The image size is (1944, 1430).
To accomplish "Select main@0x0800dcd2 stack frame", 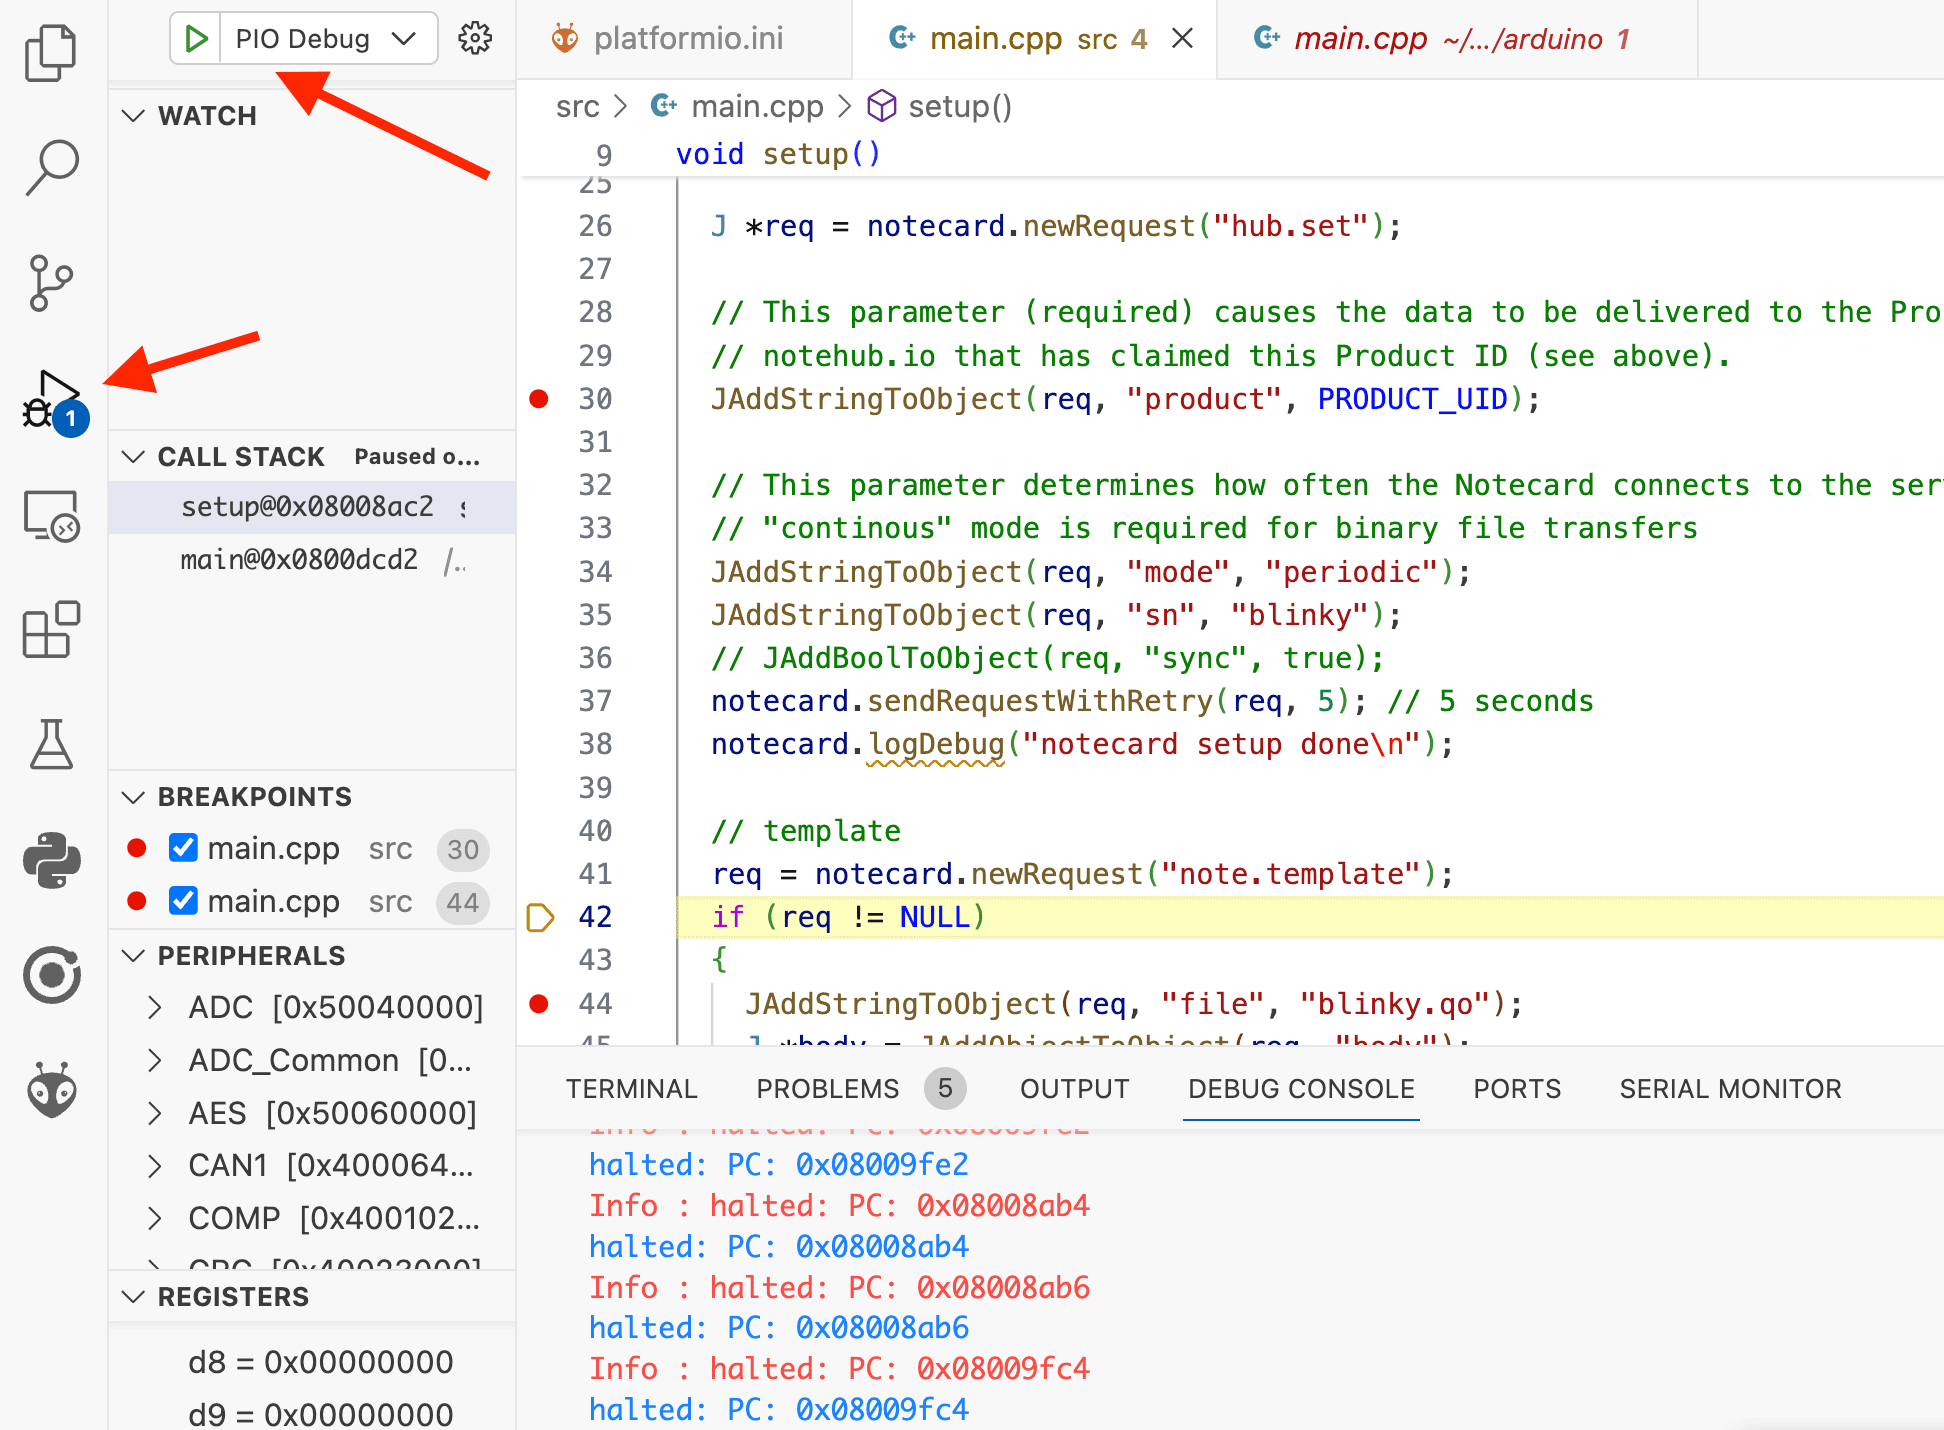I will (x=312, y=560).
